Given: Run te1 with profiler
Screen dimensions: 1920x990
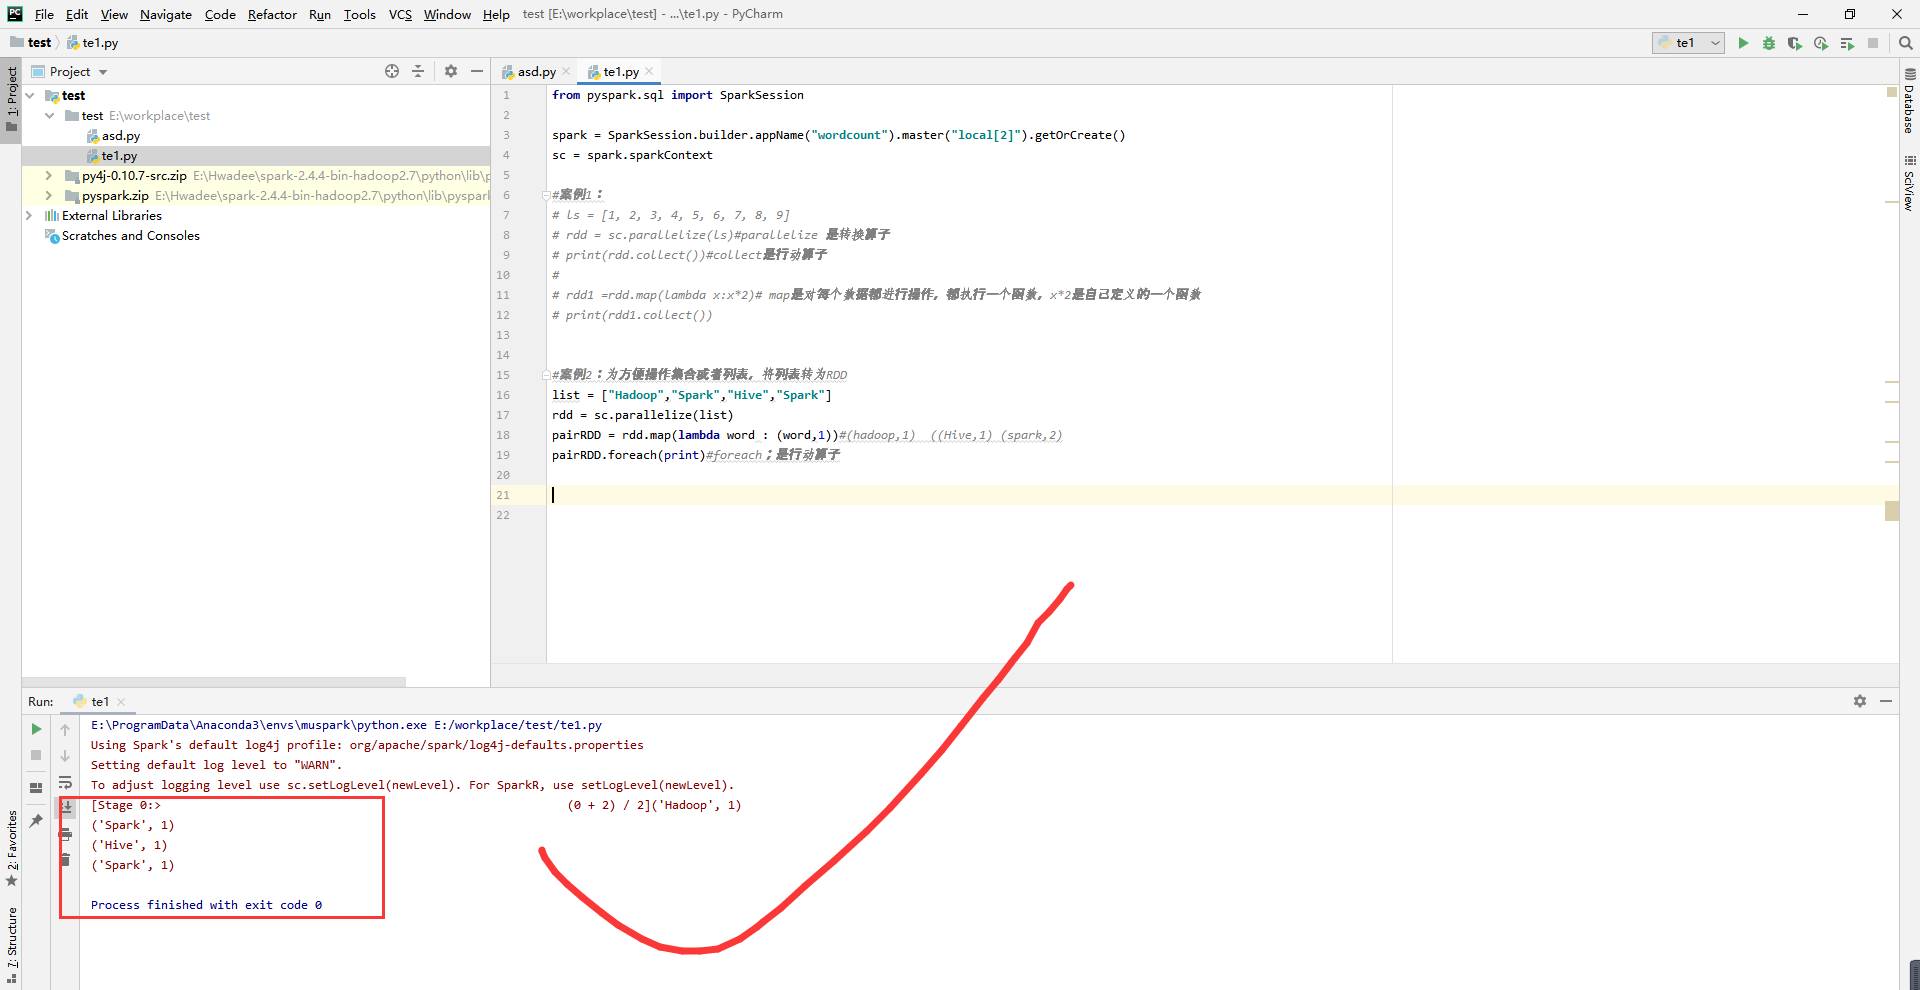Looking at the screenshot, I should tap(1821, 43).
